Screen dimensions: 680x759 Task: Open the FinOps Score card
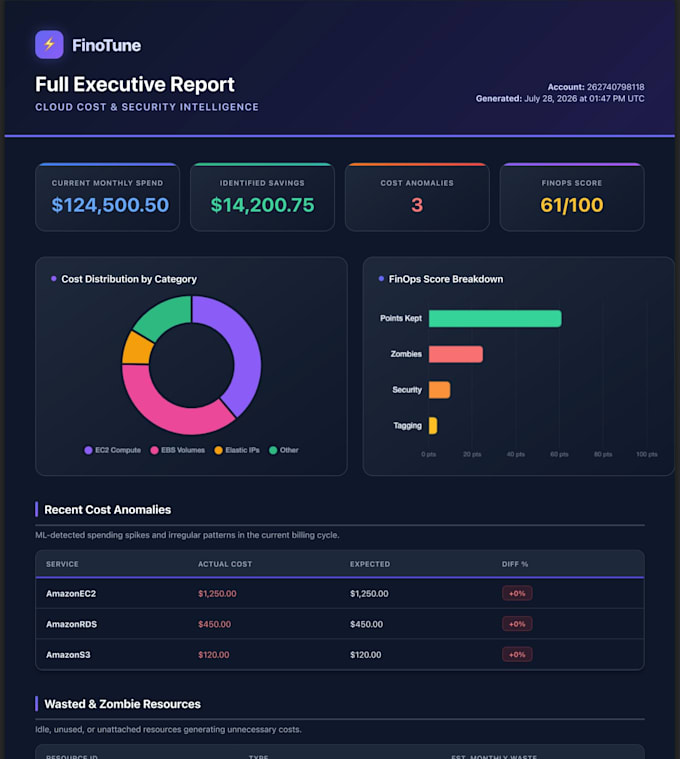pos(572,197)
